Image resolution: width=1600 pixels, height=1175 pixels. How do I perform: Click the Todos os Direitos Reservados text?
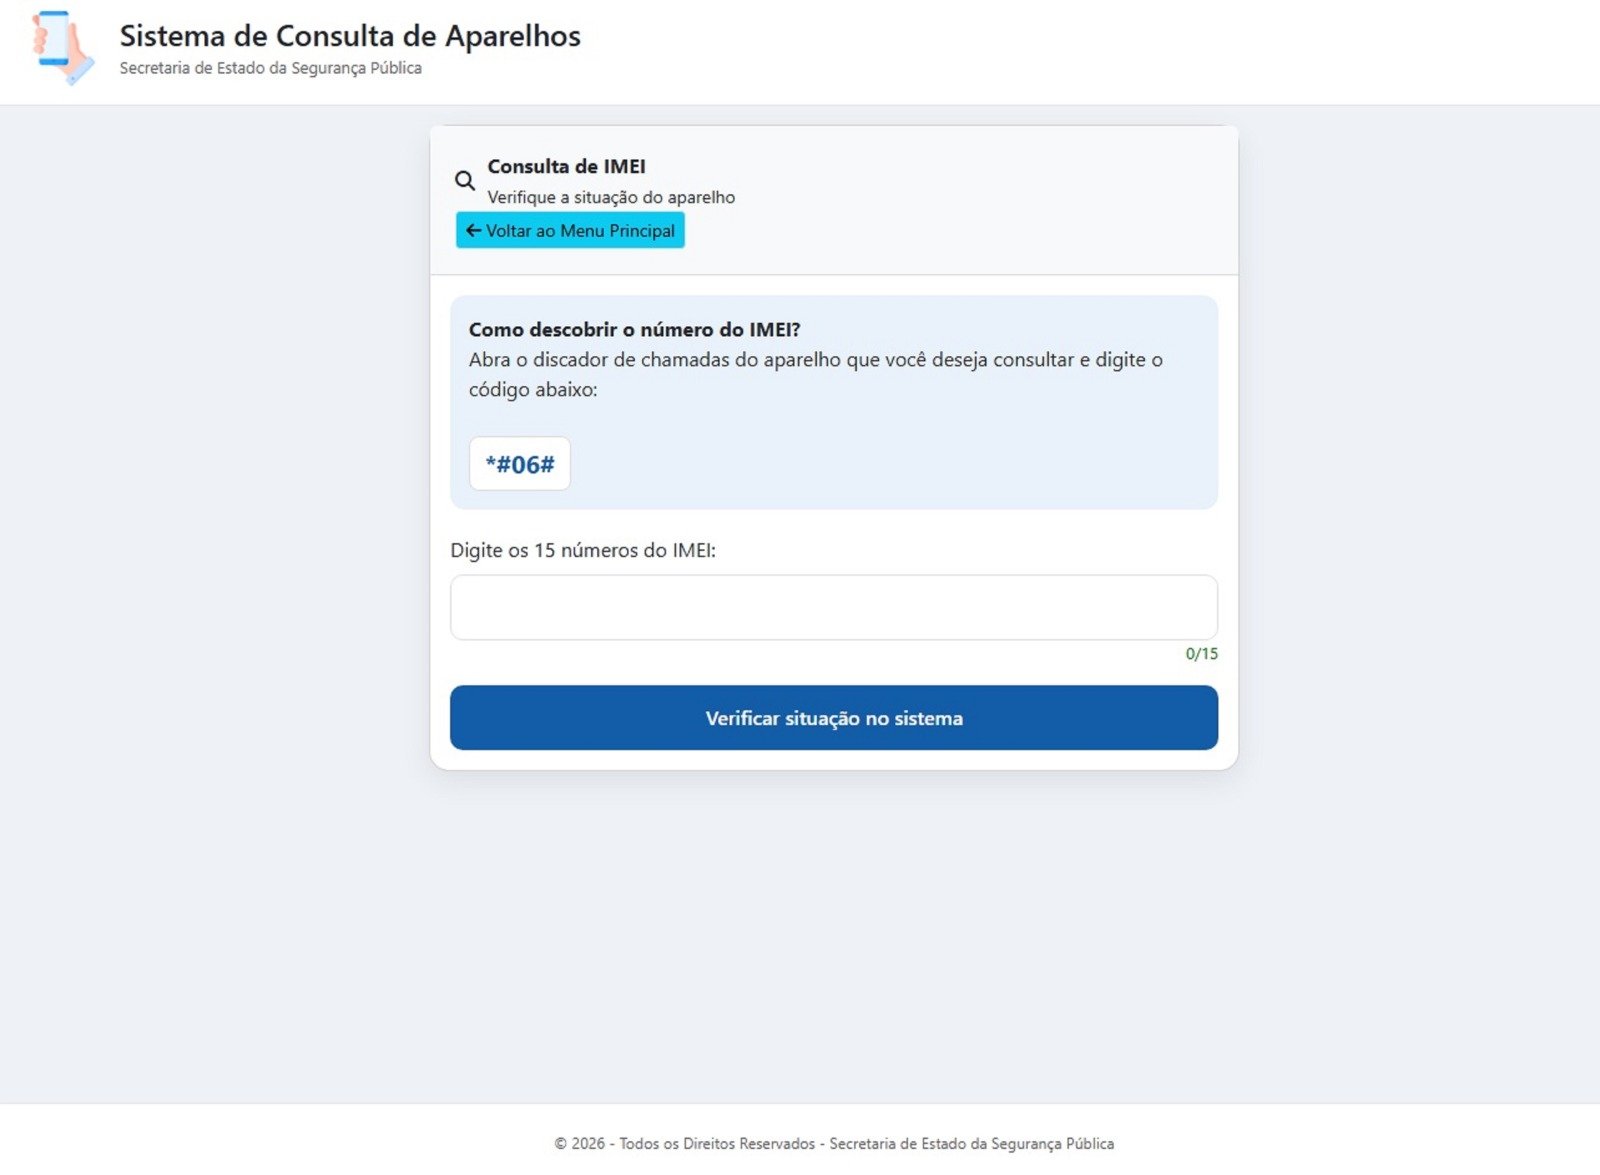(x=717, y=1143)
